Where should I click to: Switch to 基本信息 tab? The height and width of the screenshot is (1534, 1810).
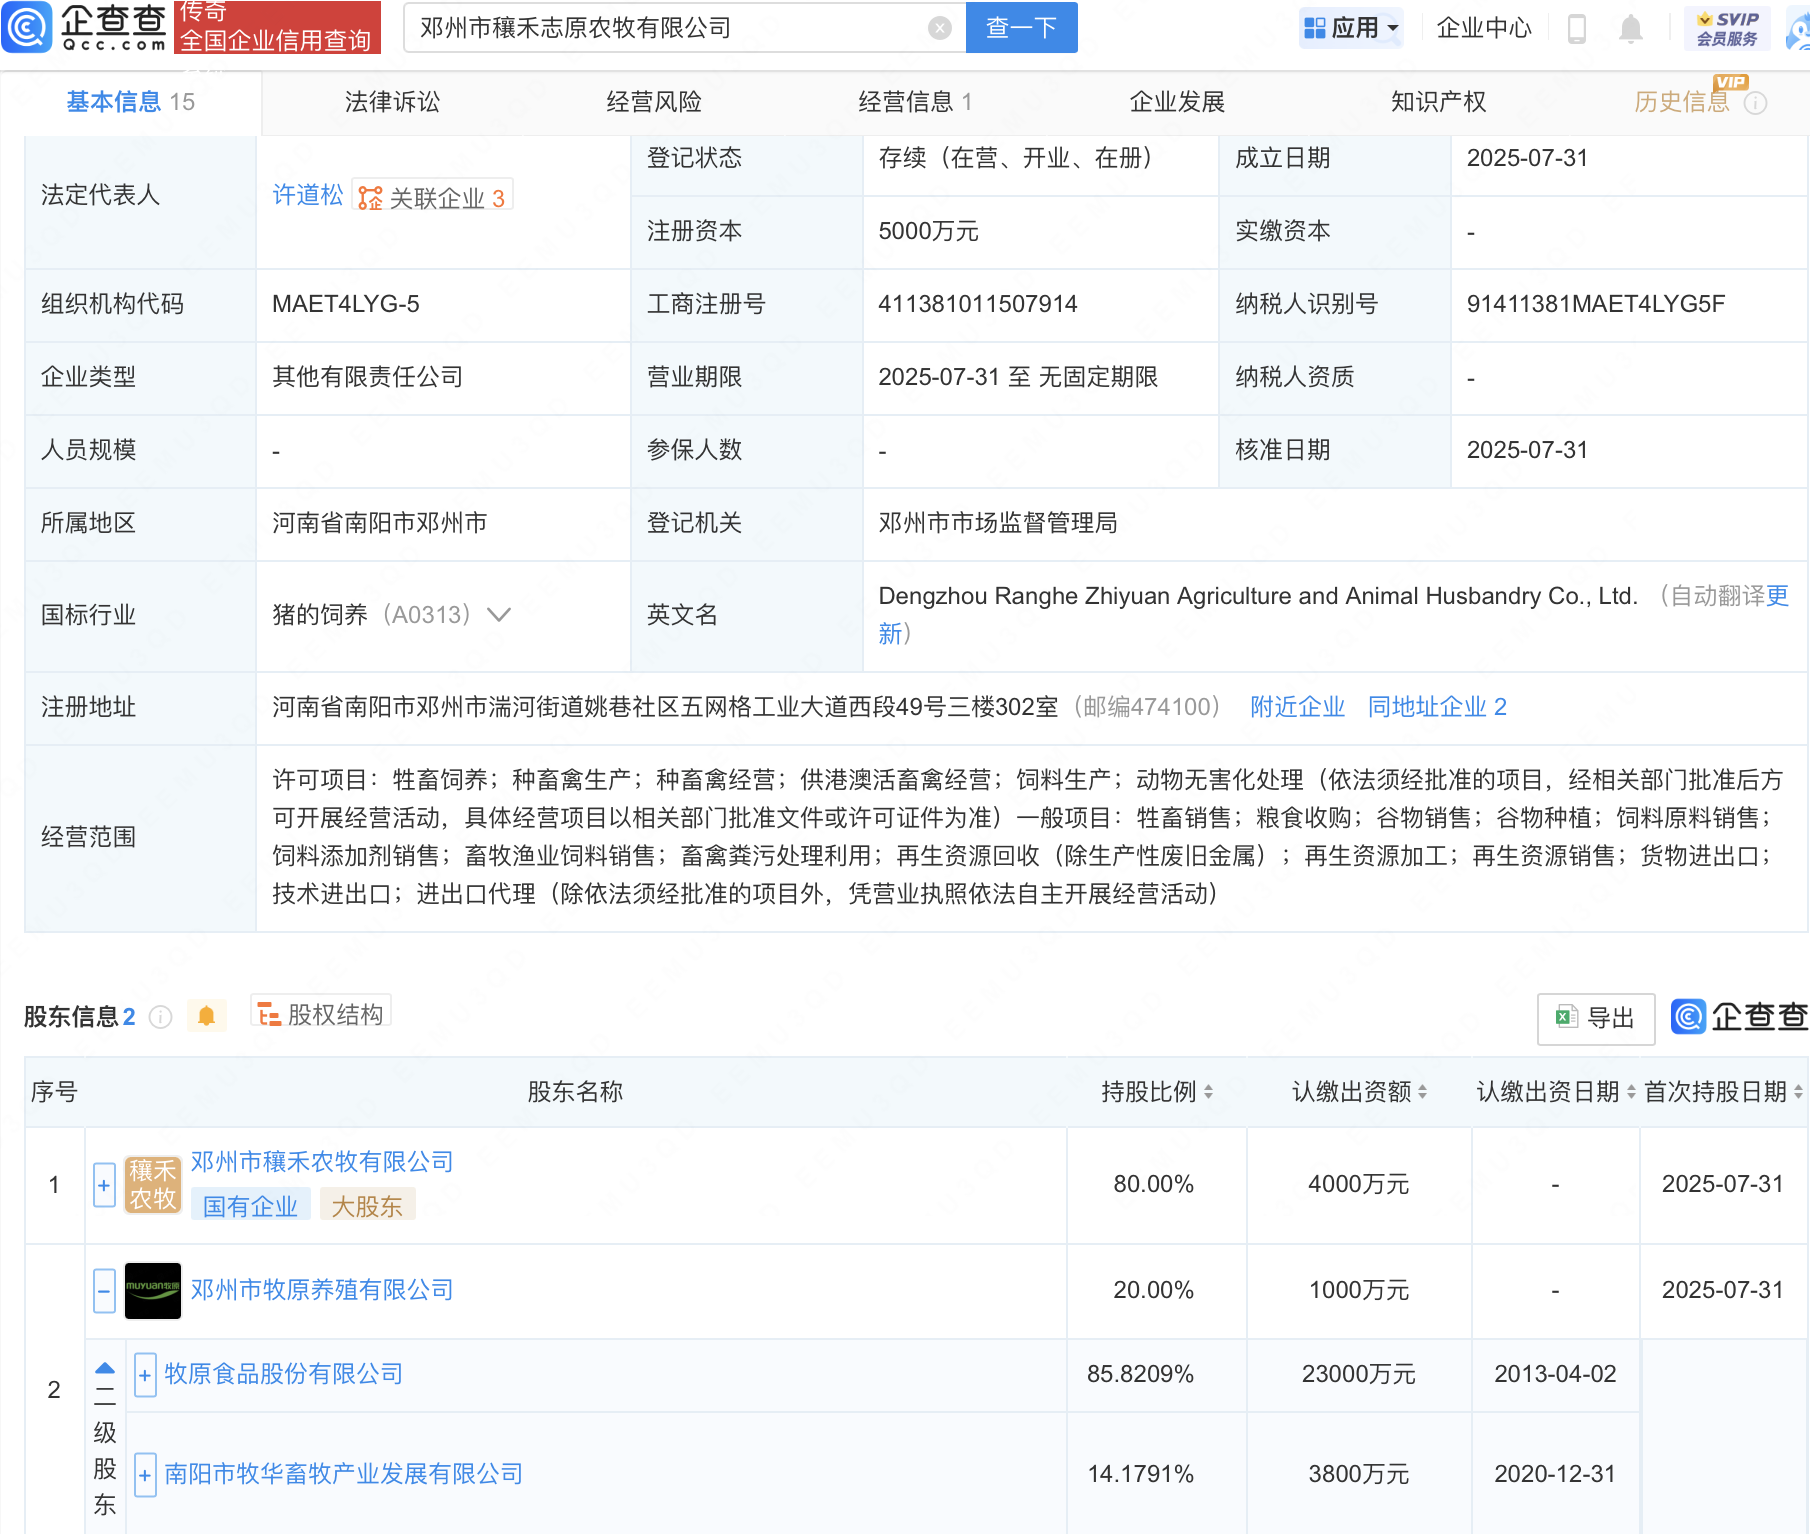[130, 102]
